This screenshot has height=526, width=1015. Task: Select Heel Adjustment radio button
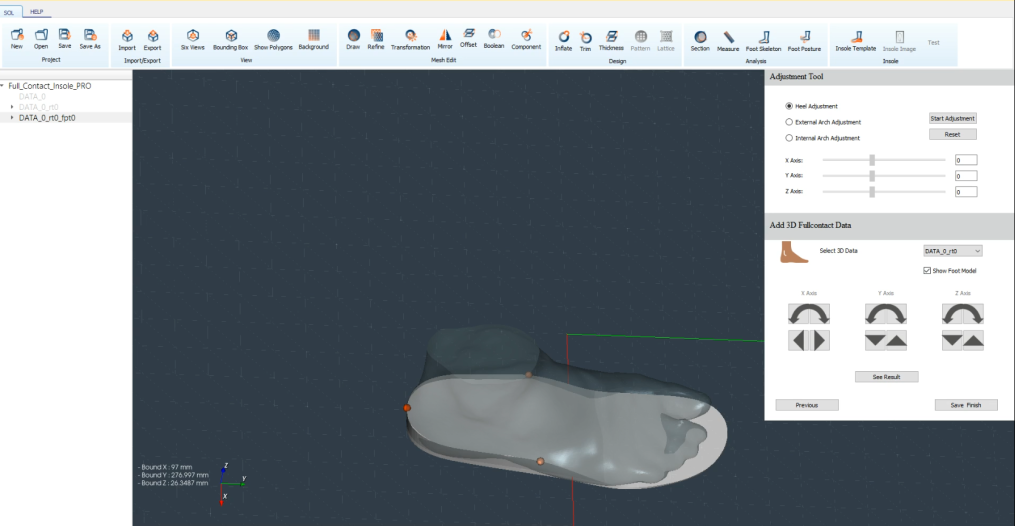[789, 106]
